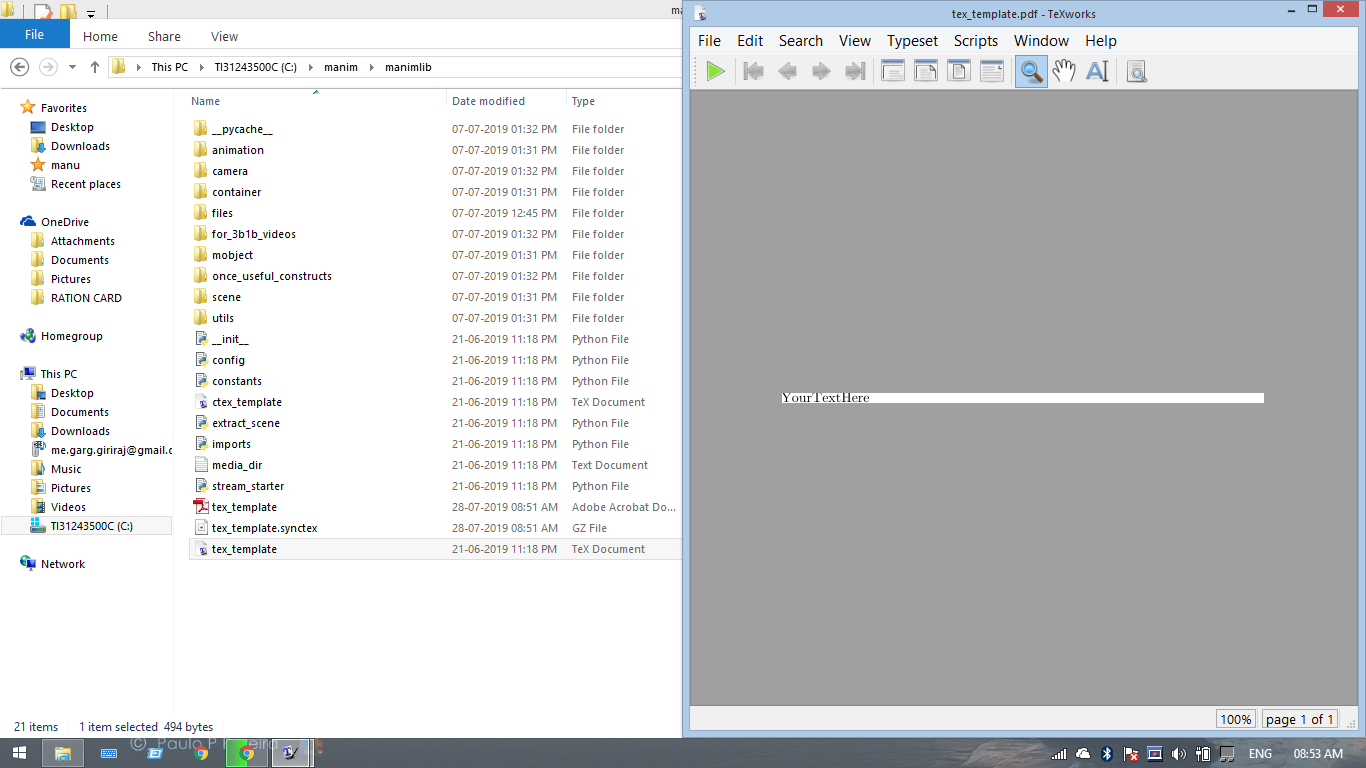This screenshot has width=1366, height=768.
Task: Switch to View tab in Explorer ribbon
Action: coord(224,36)
